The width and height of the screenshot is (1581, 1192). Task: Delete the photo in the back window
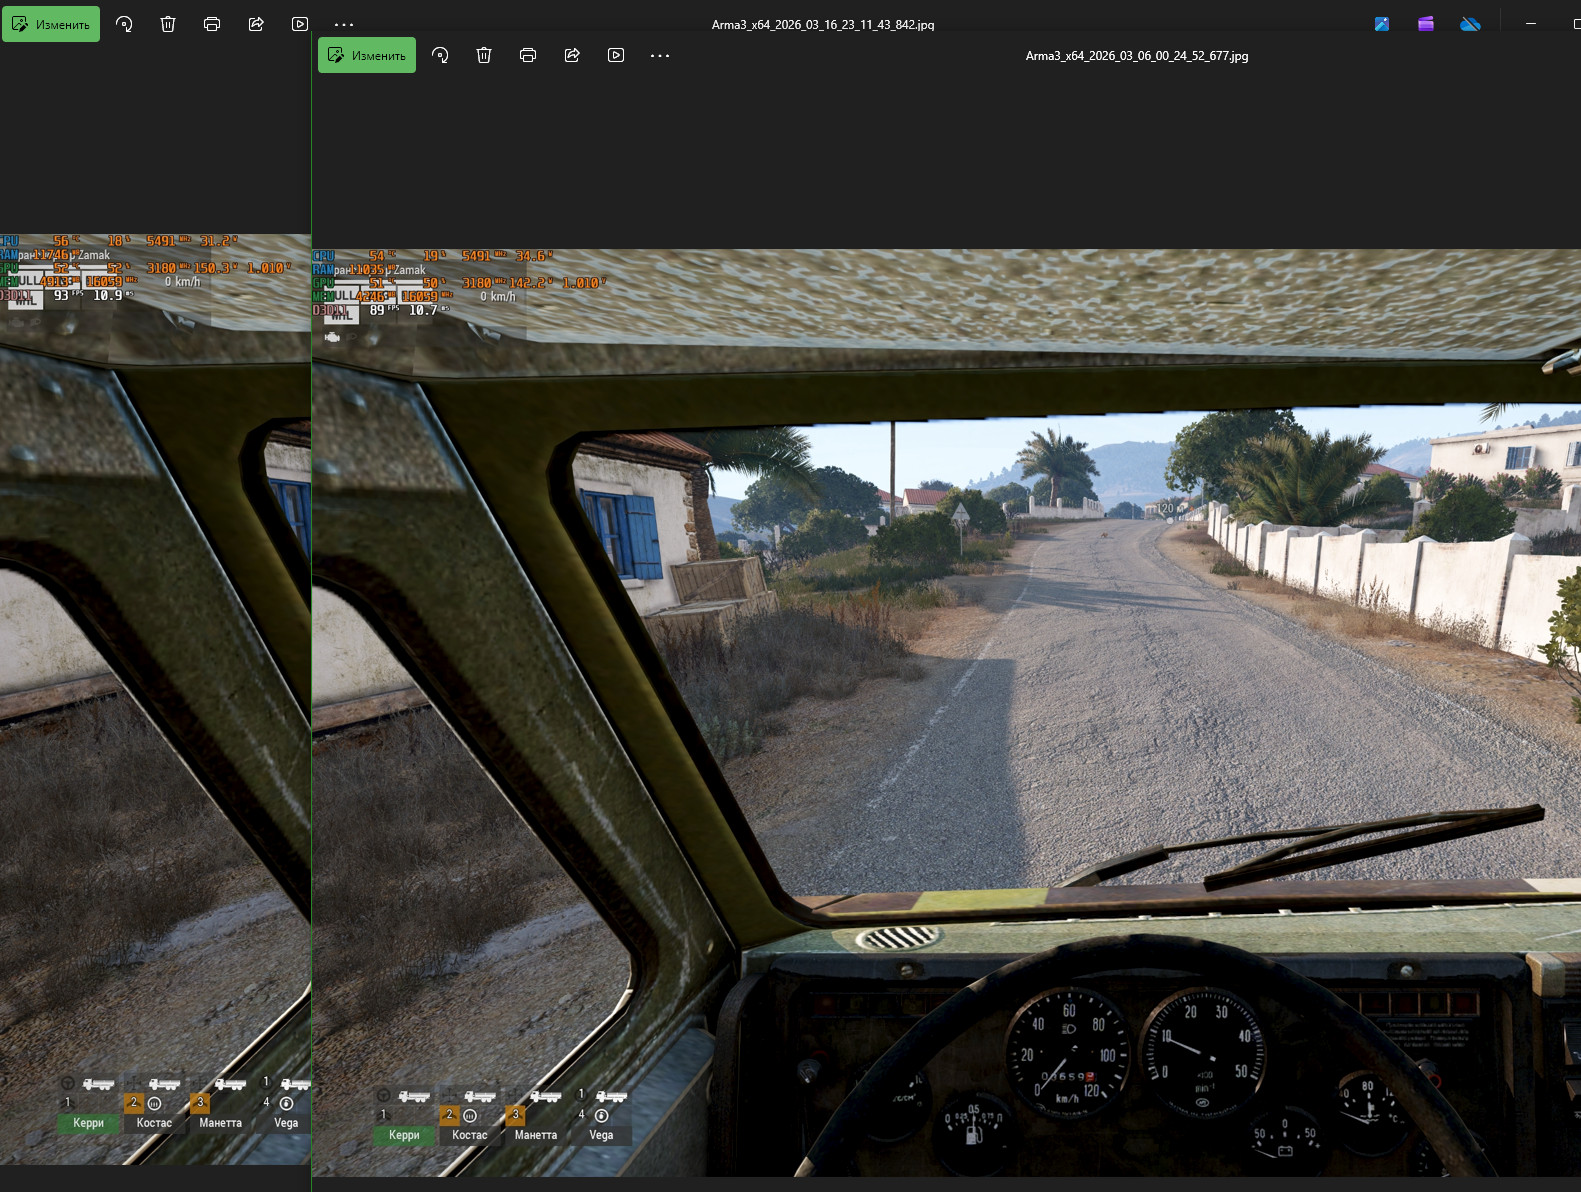tap(168, 24)
